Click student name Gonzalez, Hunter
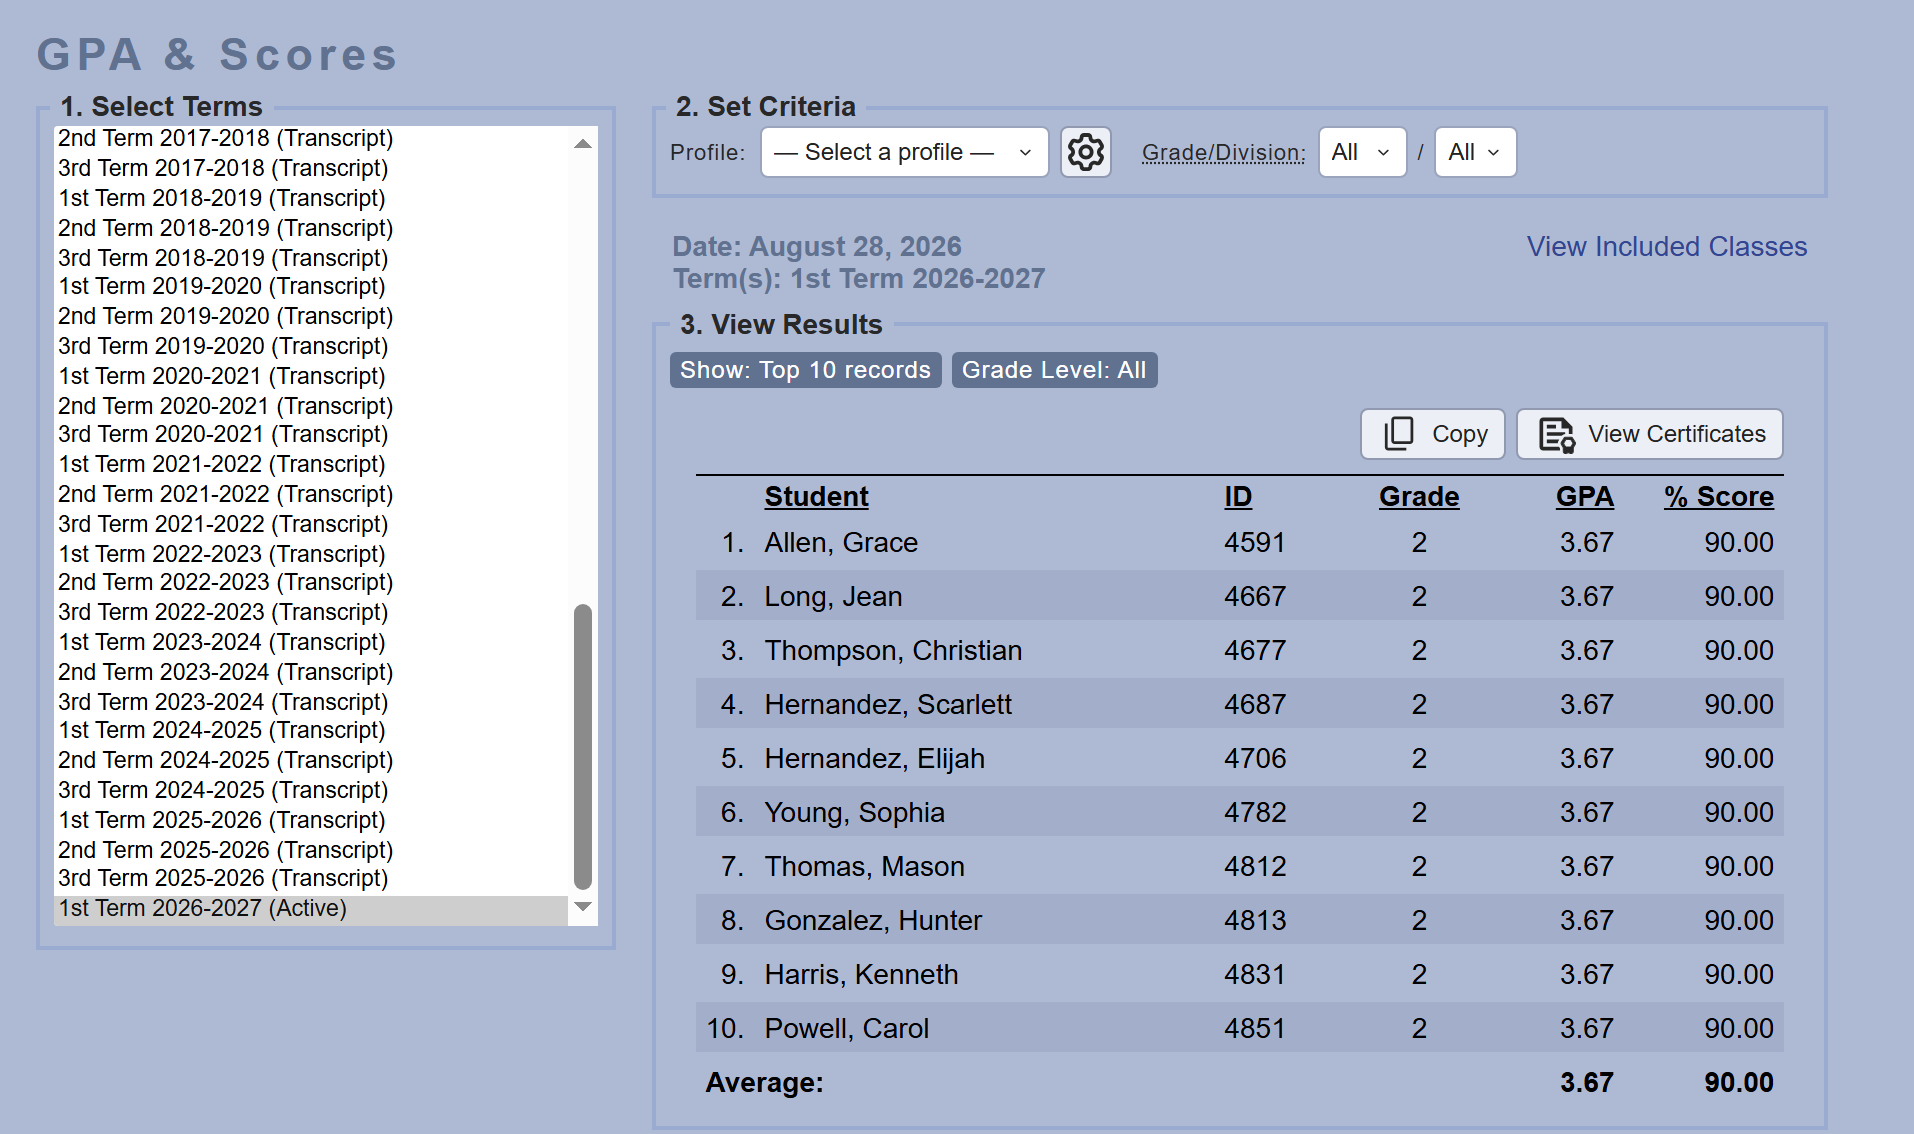The height and width of the screenshot is (1134, 1914). pyautogui.click(x=873, y=921)
